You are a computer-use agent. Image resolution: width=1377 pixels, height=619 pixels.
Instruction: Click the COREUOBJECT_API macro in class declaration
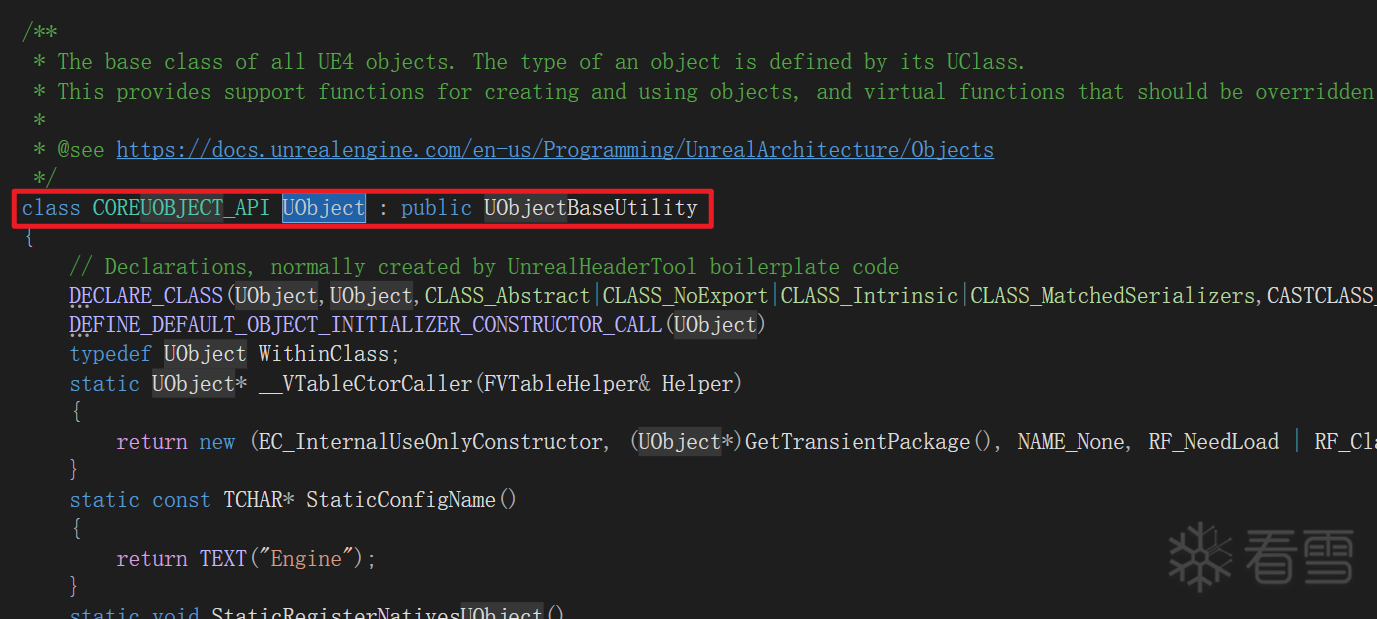tap(181, 208)
